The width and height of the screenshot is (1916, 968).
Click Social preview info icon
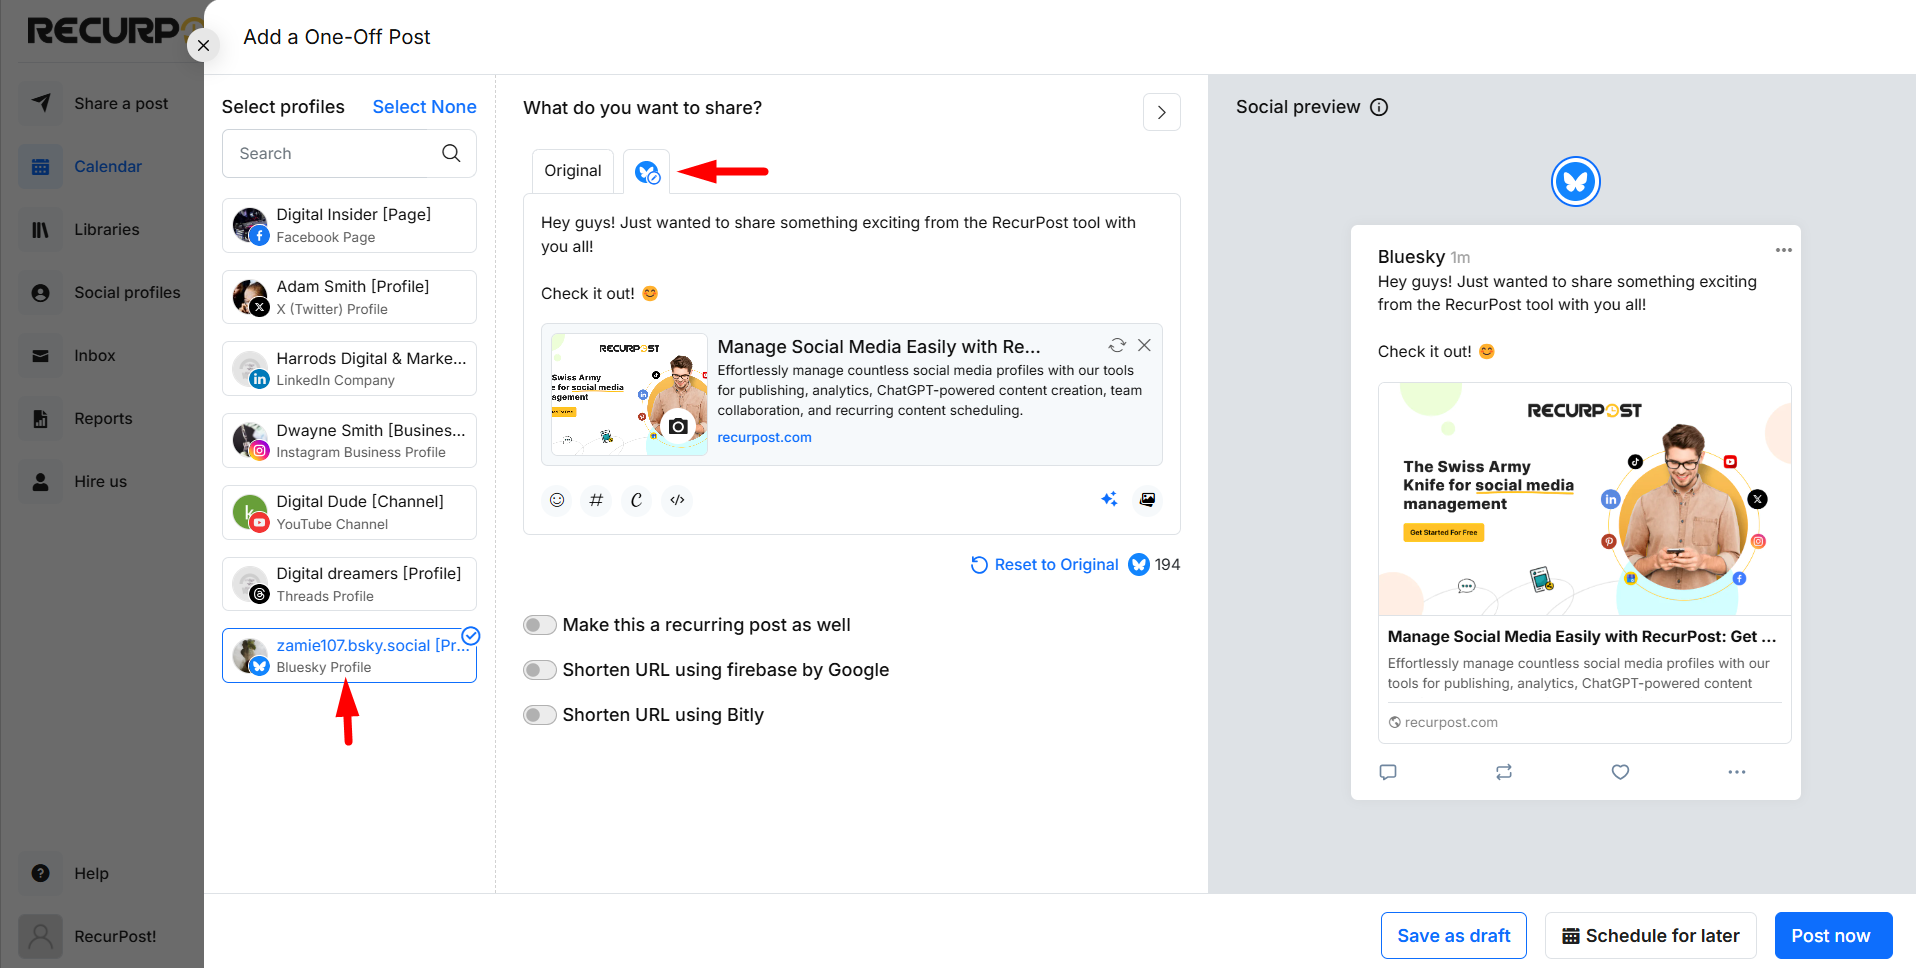[1379, 107]
